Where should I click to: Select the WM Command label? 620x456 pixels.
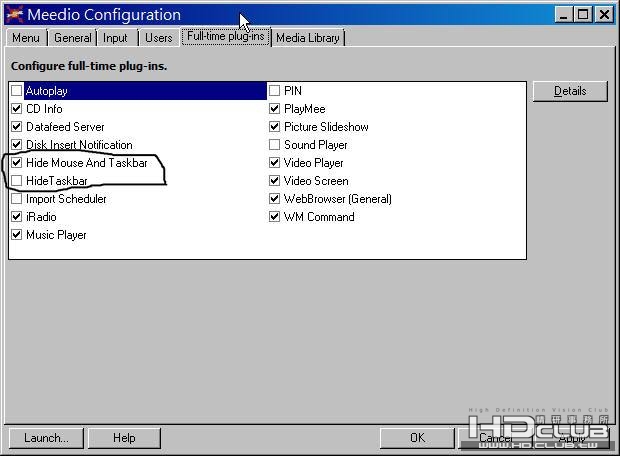(319, 217)
